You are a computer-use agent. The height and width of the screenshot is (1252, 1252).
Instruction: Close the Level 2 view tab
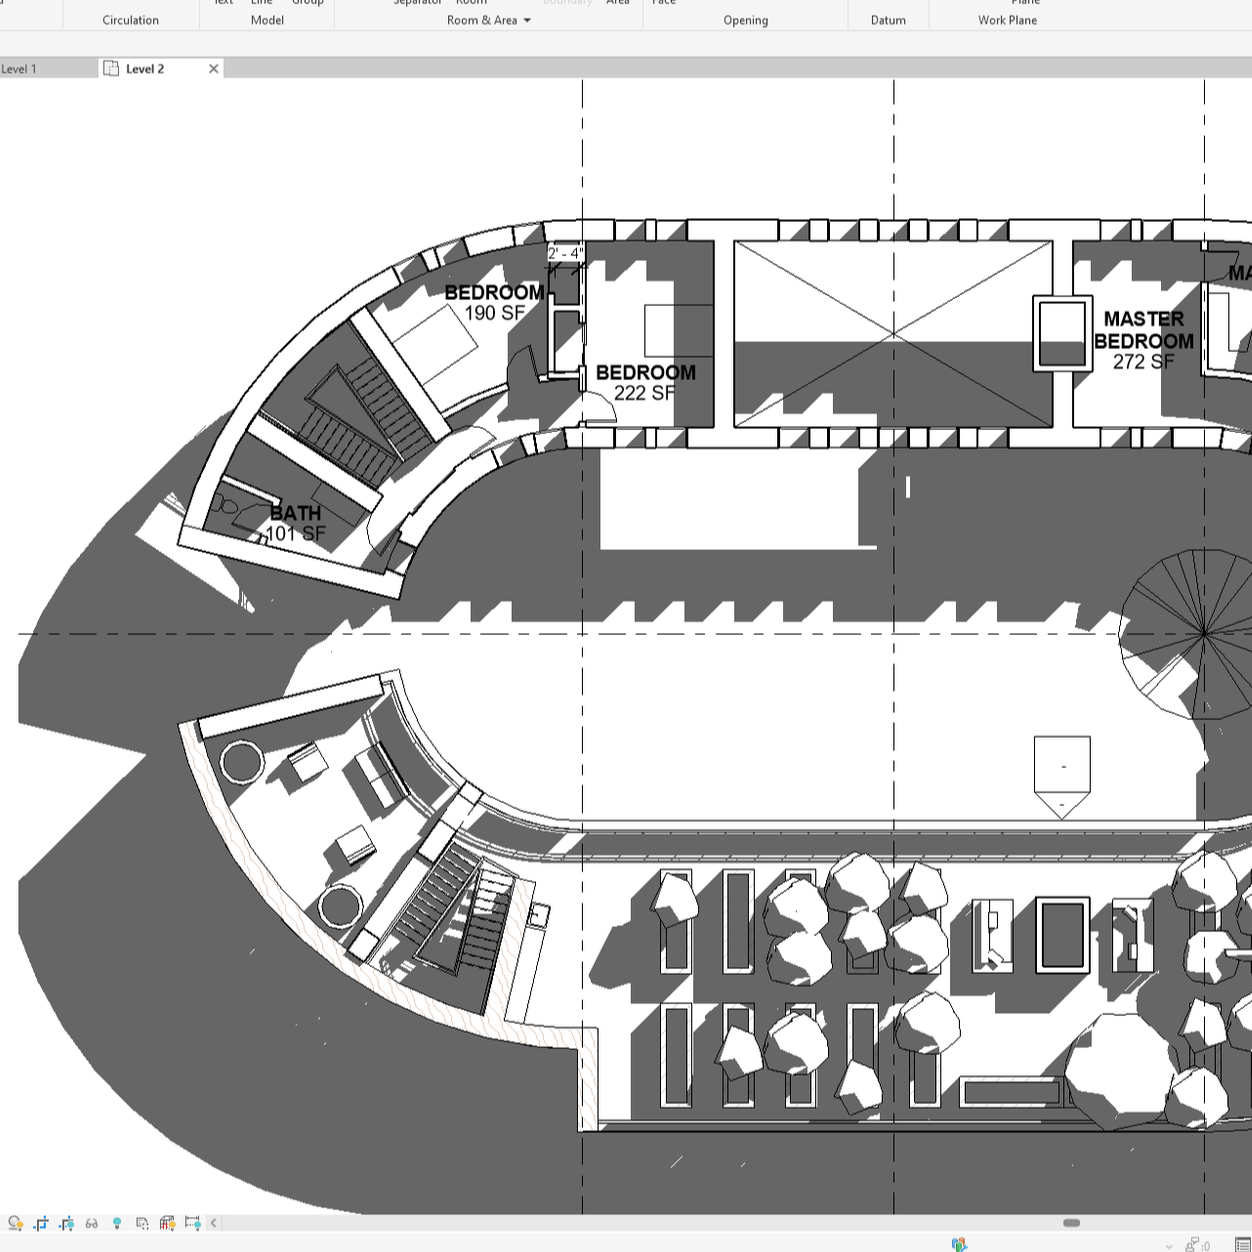point(213,69)
